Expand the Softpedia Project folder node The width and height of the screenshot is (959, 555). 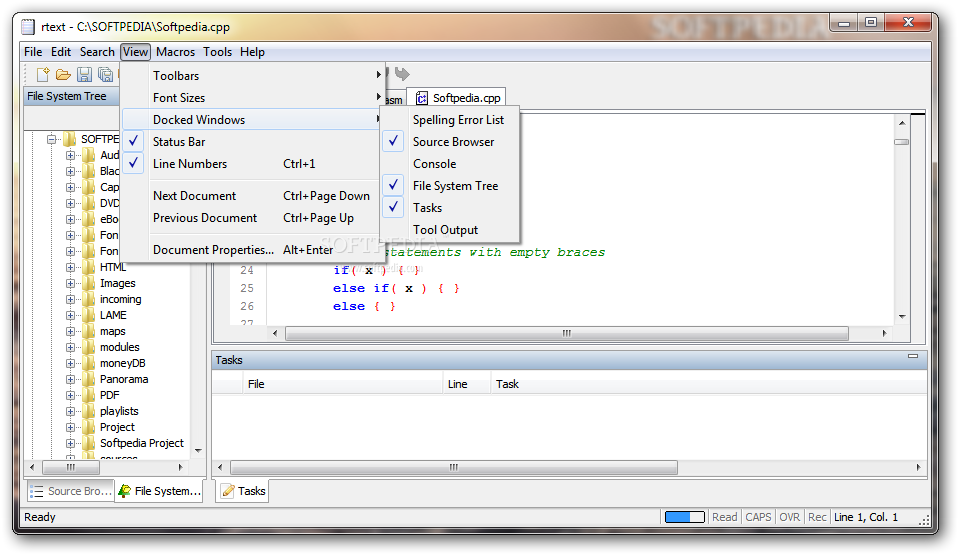(70, 443)
